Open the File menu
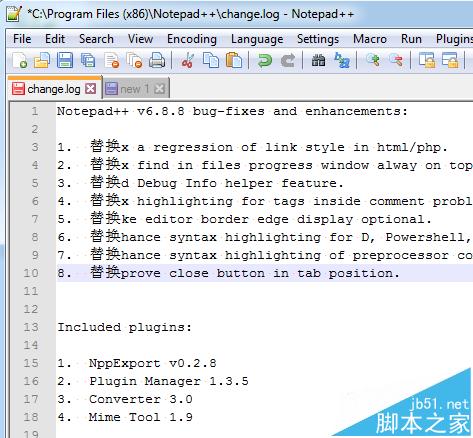This screenshot has height=438, width=473. pyautogui.click(x=22, y=39)
